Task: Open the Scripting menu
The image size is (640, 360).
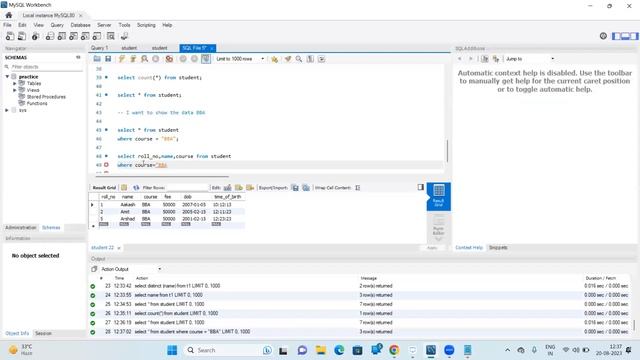Action: click(146, 25)
